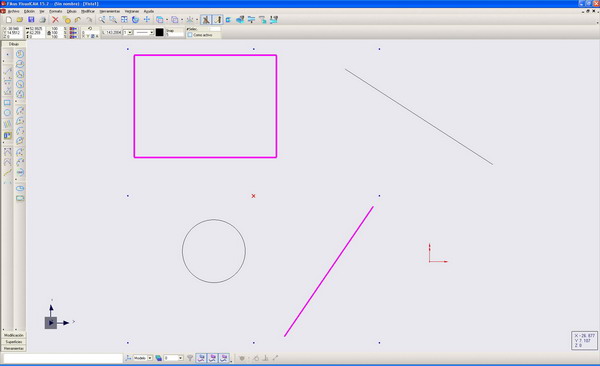Select the rectangle drawing tool
This screenshot has width=600, height=366.
pos(7,103)
